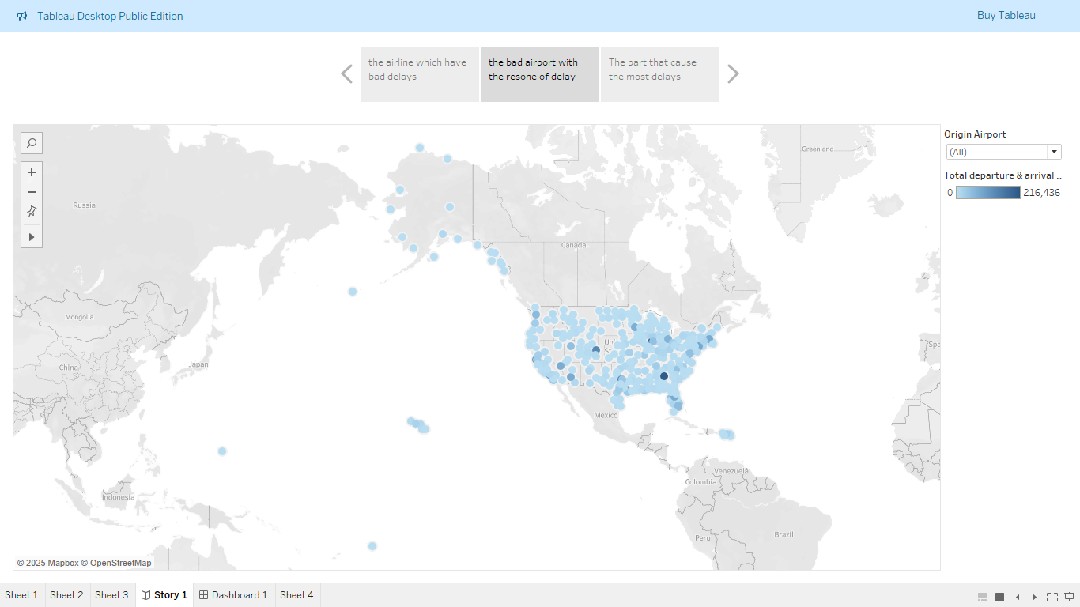The image size is (1080, 607).
Task: Click the Tableau logo icon
Action: coord(22,16)
